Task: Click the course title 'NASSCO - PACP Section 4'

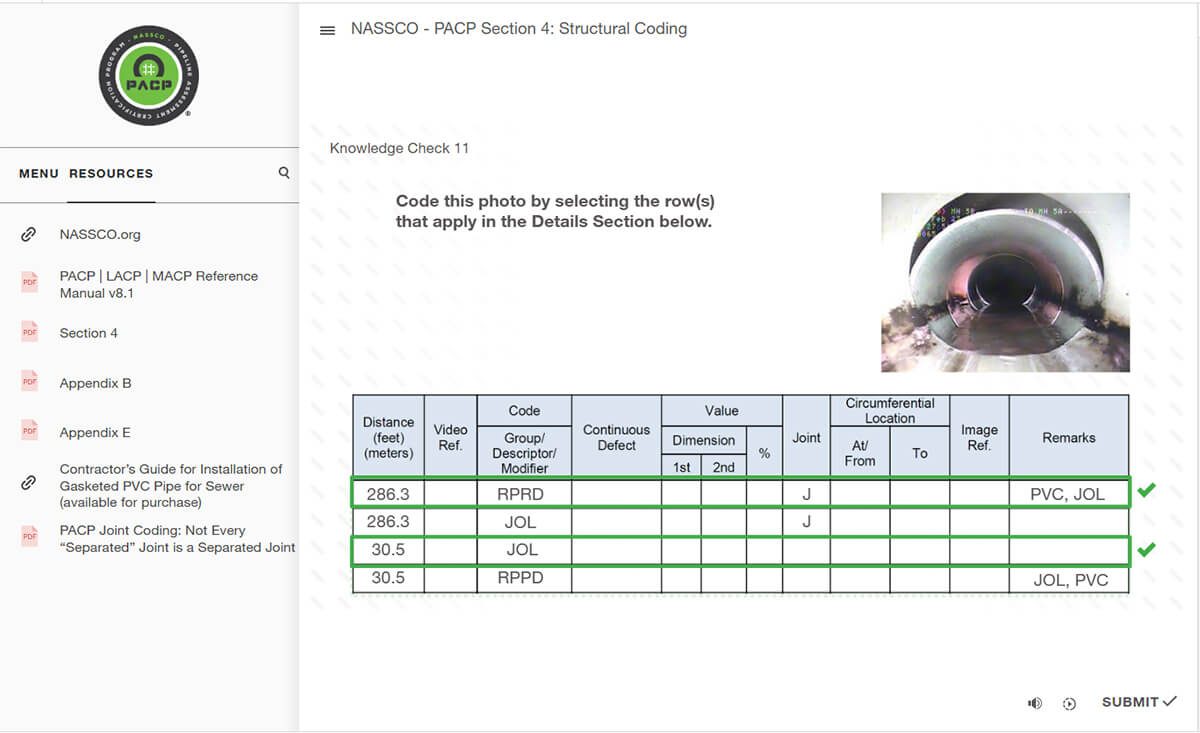Action: pyautogui.click(x=519, y=29)
